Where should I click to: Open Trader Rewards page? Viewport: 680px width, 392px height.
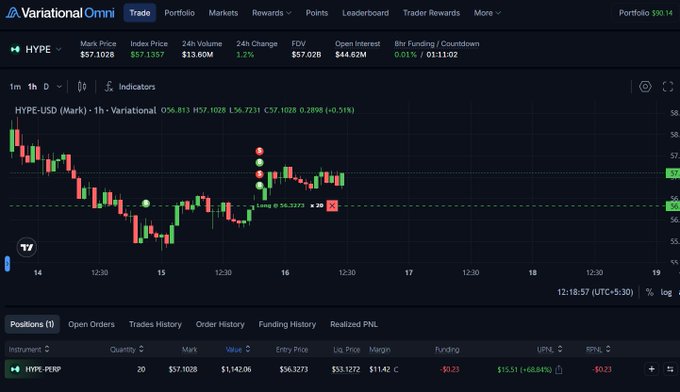coord(431,13)
